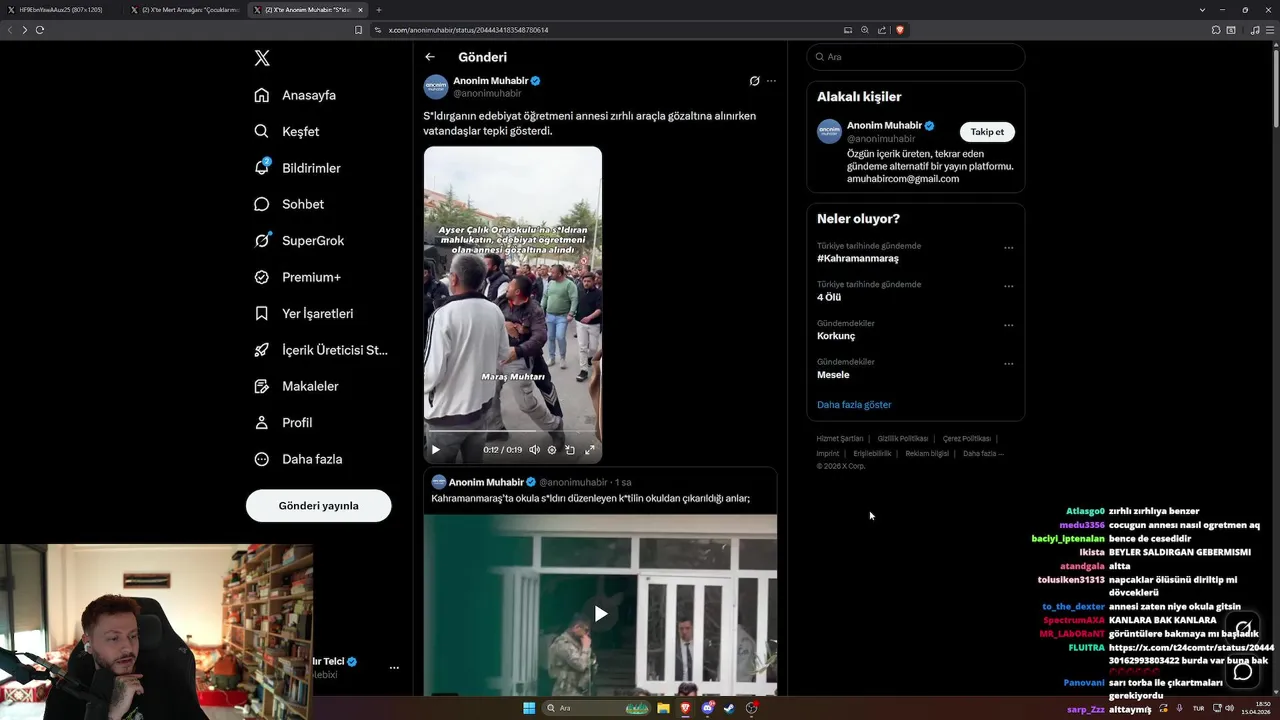Open options for Mesele trend

pos(1008,364)
